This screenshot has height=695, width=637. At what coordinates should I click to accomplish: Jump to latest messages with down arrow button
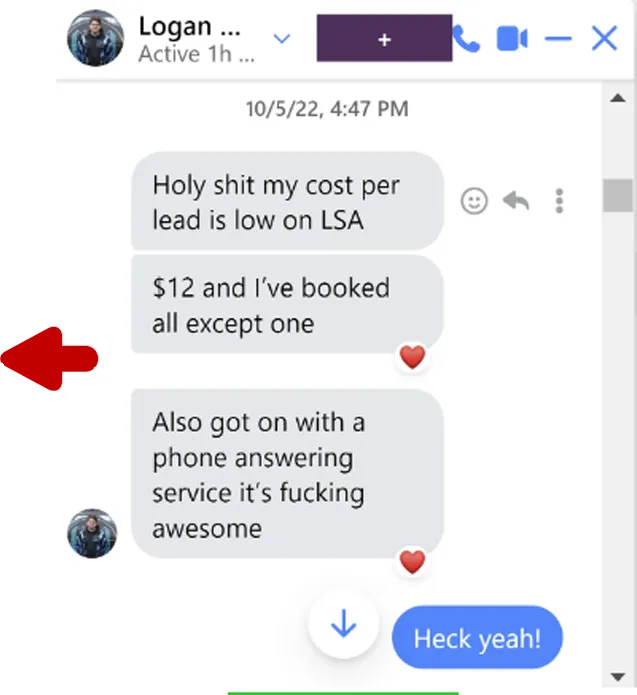coord(344,624)
